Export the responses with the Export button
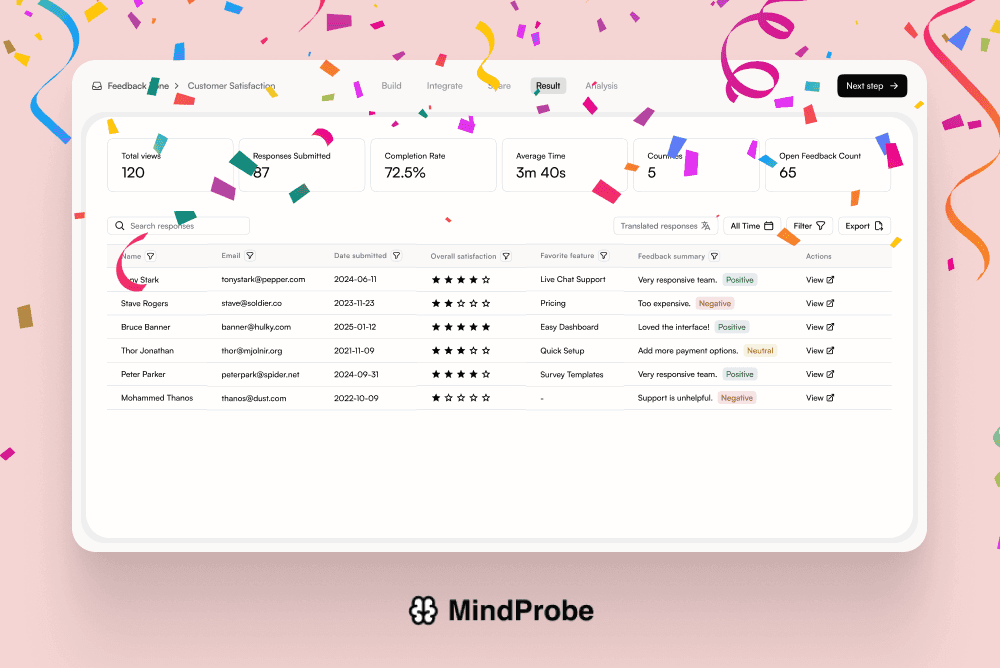This screenshot has width=1000, height=668. [x=864, y=226]
